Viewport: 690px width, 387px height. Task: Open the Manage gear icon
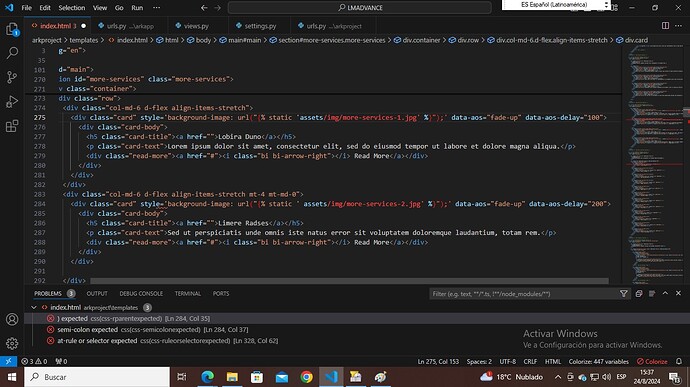[x=12, y=343]
